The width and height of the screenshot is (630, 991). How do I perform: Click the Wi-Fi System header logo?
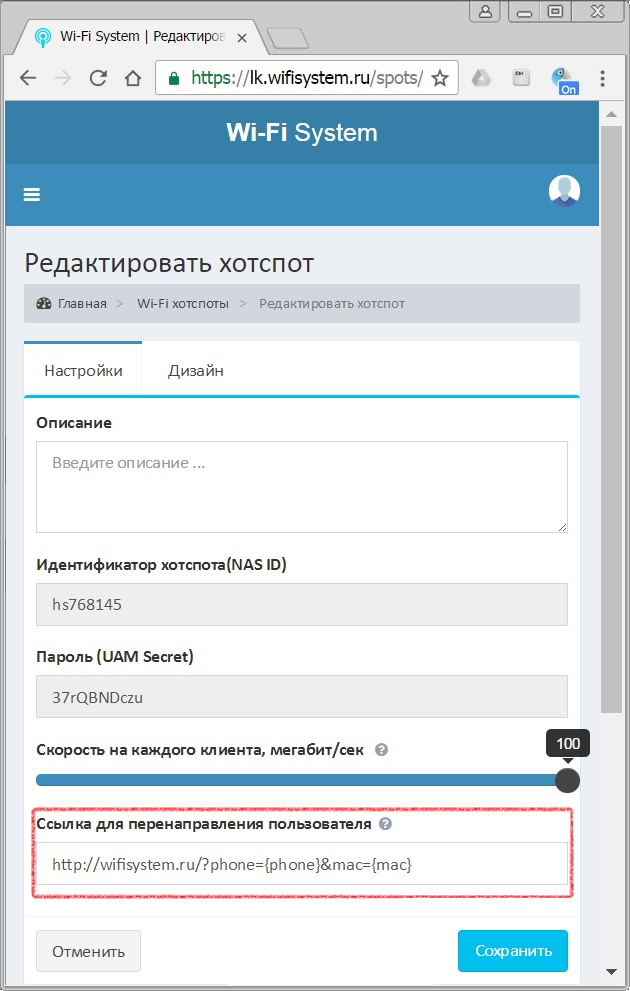(302, 133)
